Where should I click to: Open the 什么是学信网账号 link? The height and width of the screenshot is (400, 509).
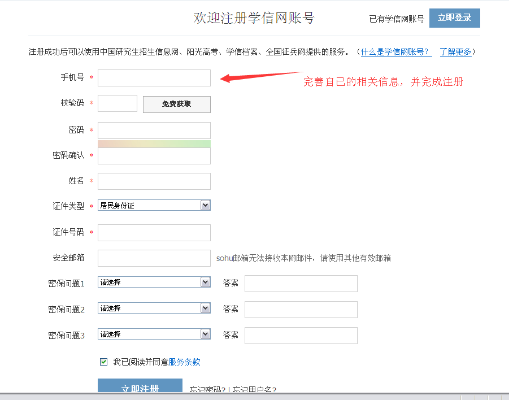(396, 52)
